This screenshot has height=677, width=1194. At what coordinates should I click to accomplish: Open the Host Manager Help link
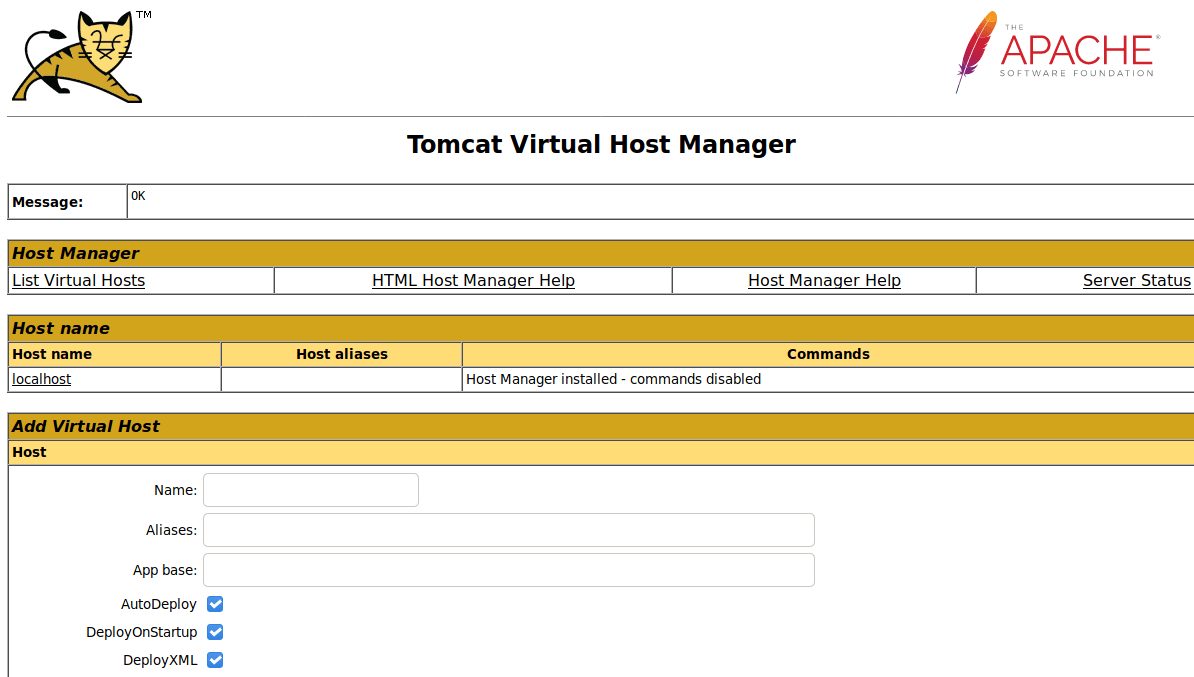click(824, 280)
